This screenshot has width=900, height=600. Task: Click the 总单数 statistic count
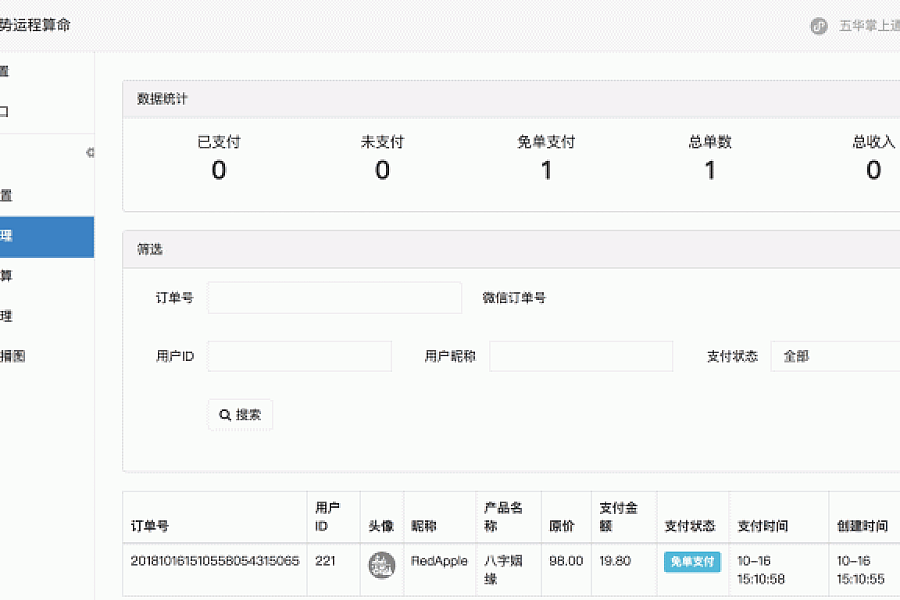click(710, 170)
